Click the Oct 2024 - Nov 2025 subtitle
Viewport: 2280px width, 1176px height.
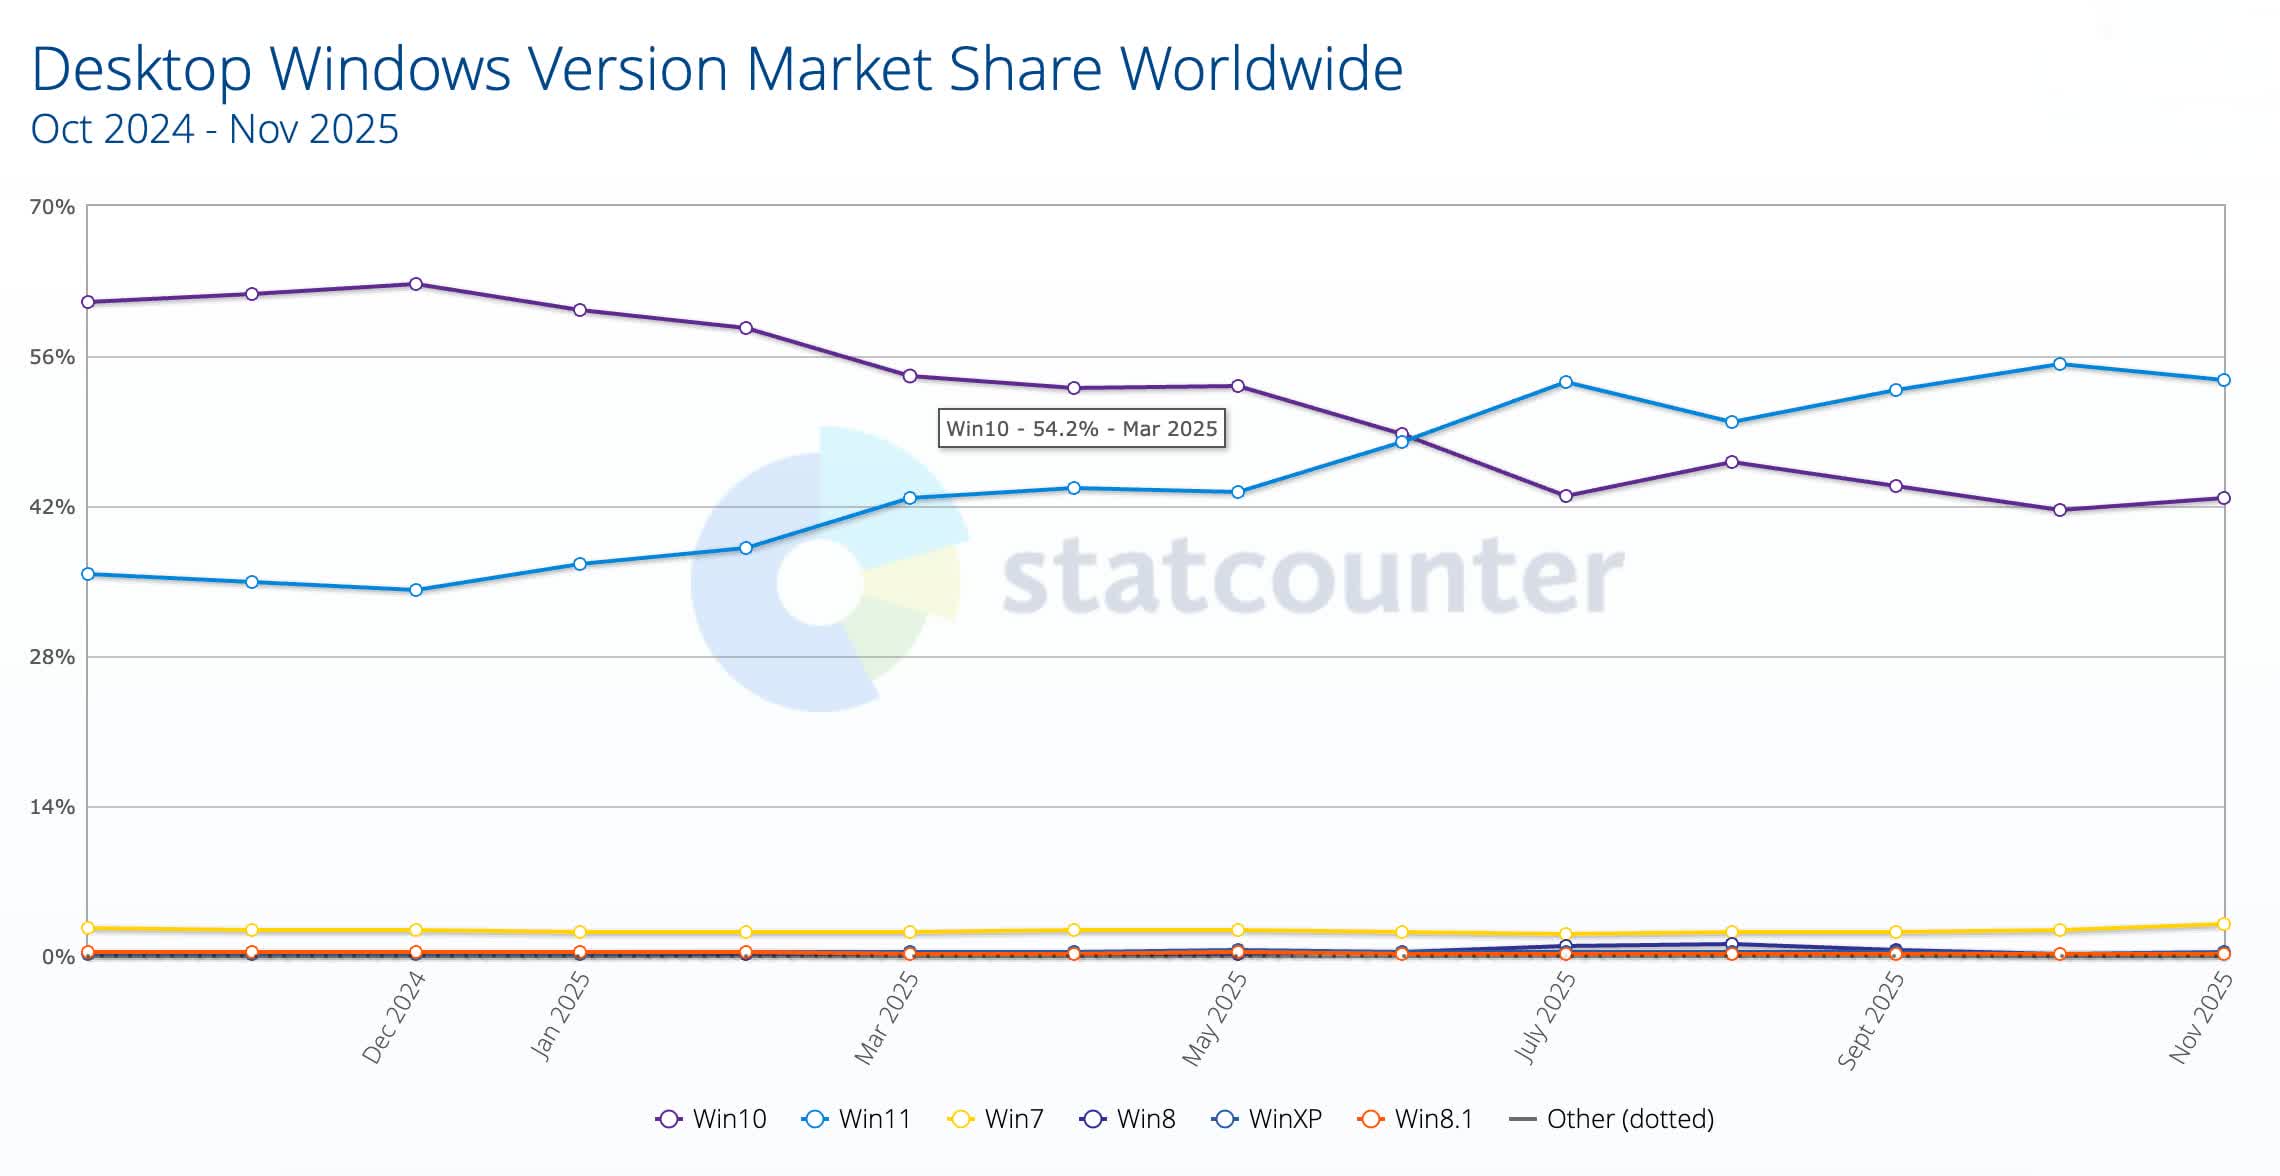(215, 130)
